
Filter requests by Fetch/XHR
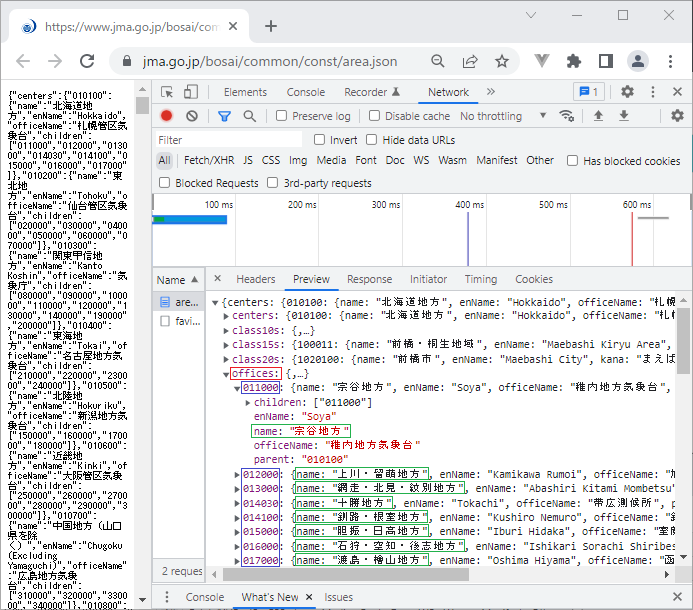click(x=209, y=160)
